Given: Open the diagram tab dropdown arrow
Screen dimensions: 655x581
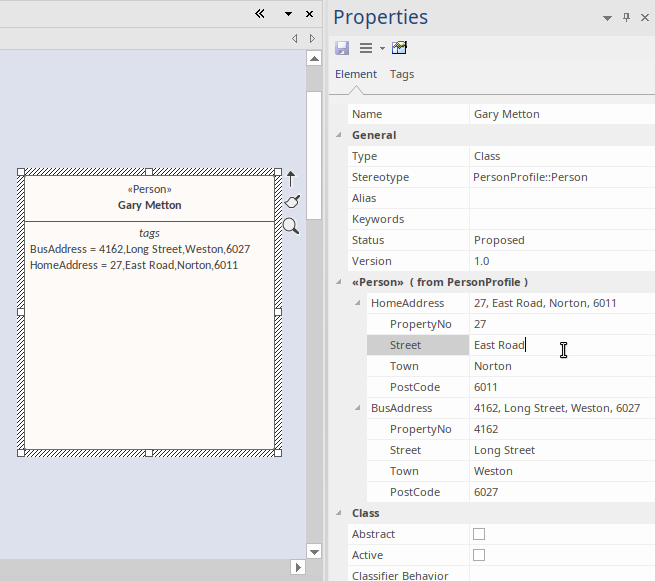Looking at the screenshot, I should [288, 14].
